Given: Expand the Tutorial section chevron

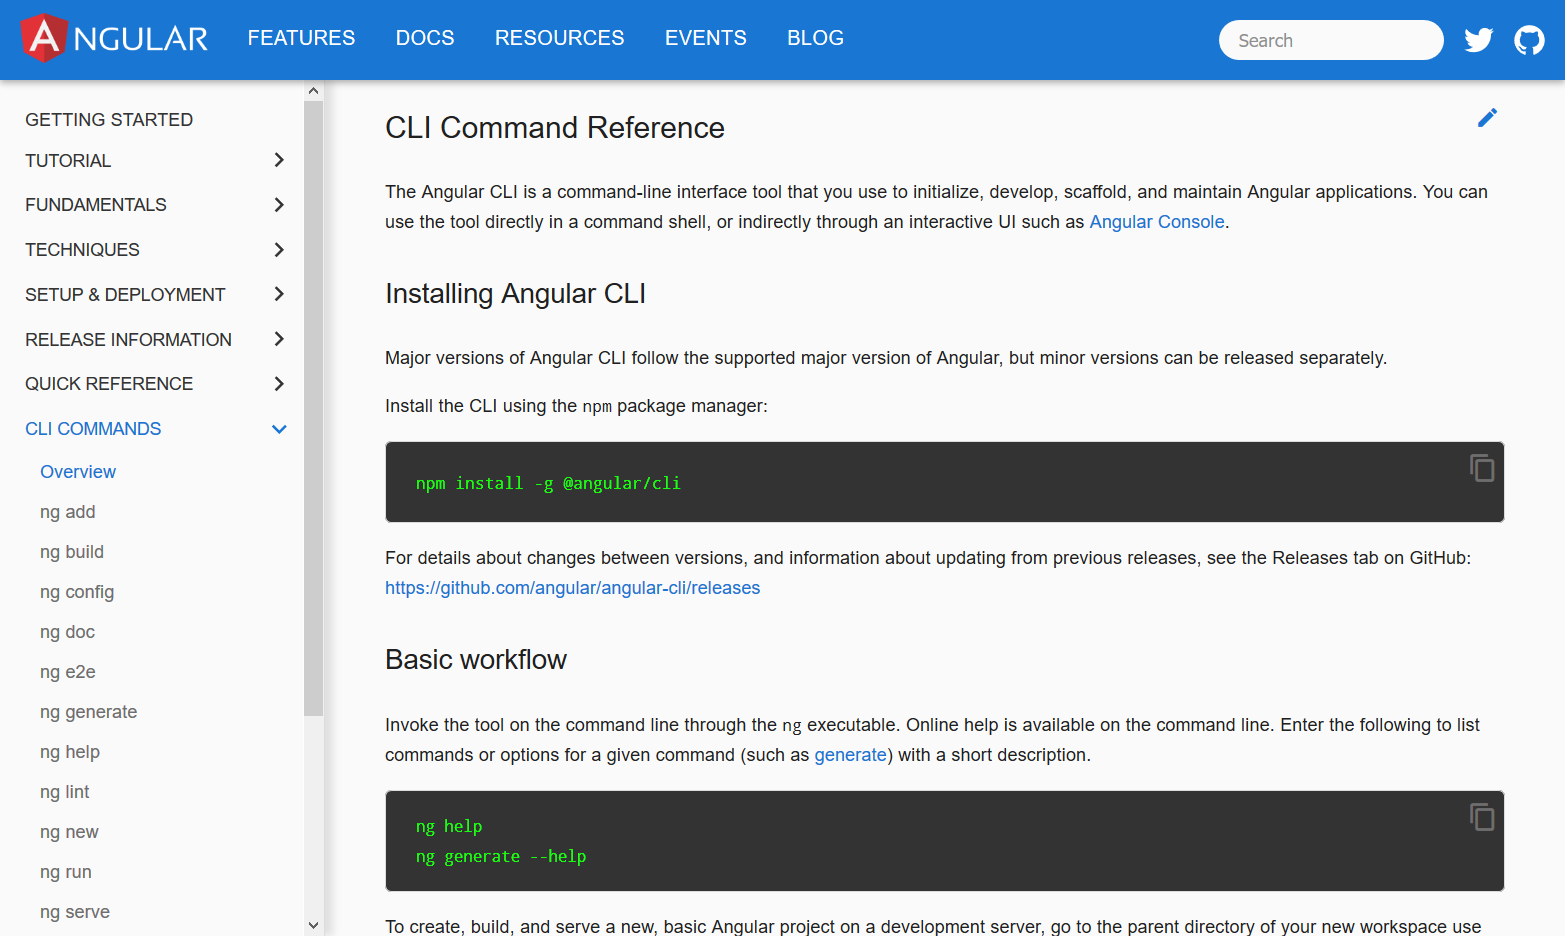Looking at the screenshot, I should pyautogui.click(x=279, y=160).
